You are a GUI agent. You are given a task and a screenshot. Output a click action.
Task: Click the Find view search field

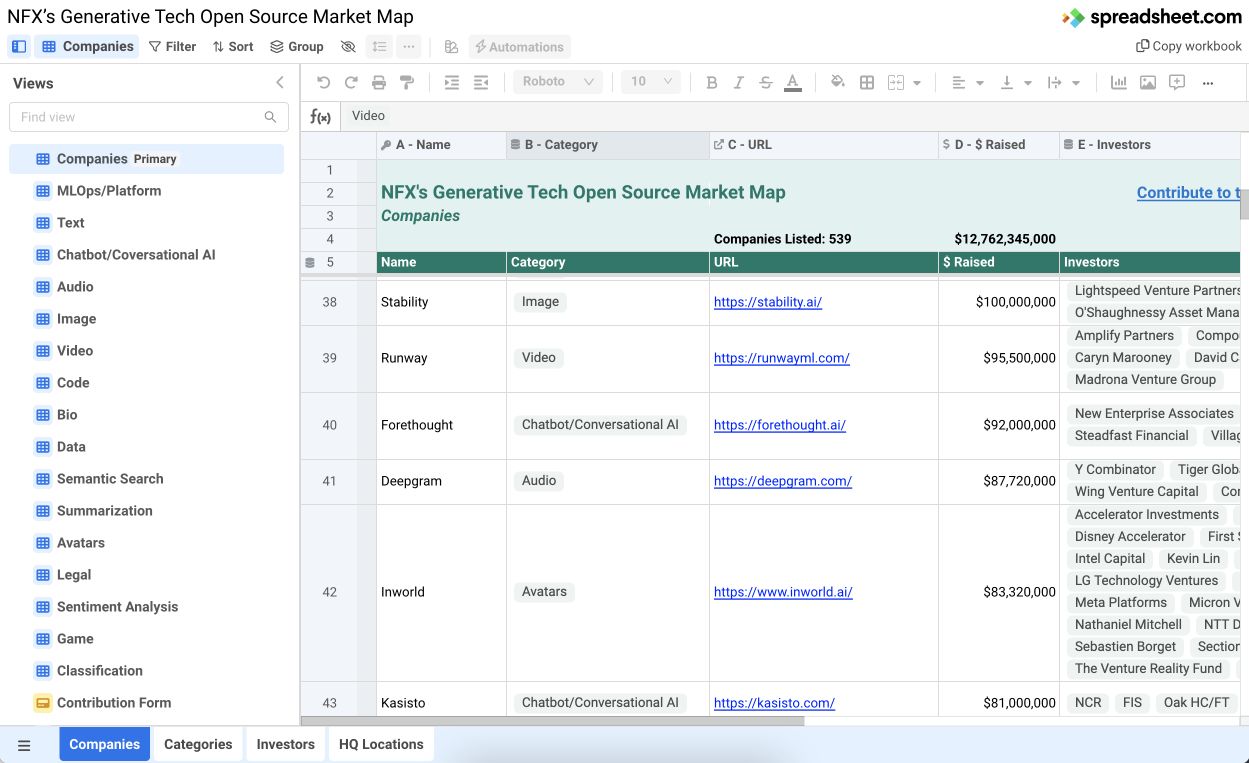tap(150, 117)
